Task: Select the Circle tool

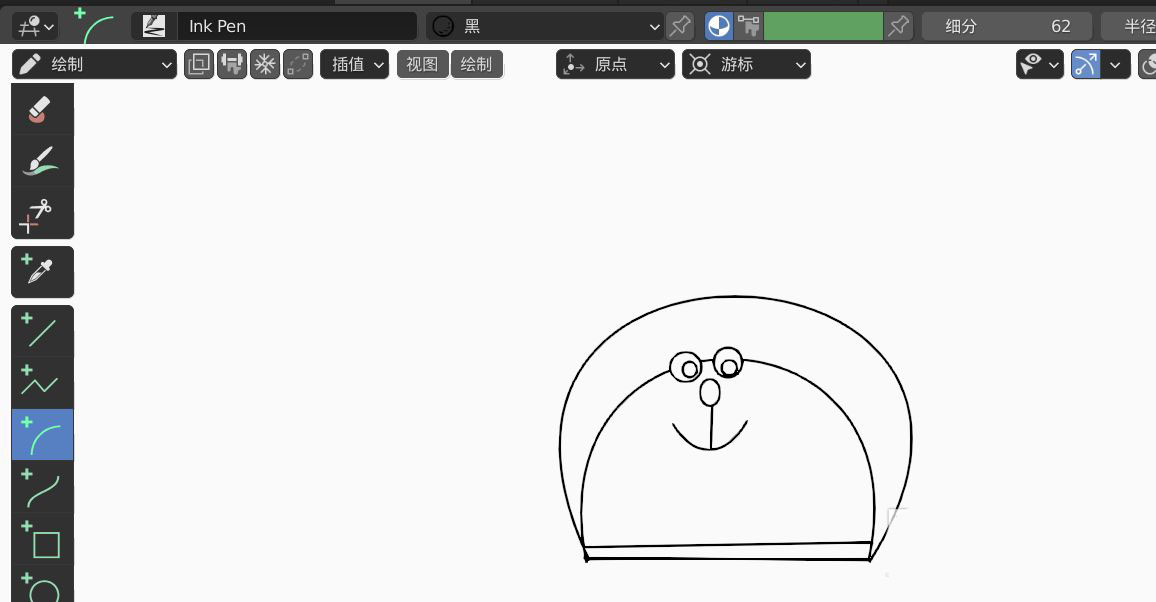Action: [42, 584]
